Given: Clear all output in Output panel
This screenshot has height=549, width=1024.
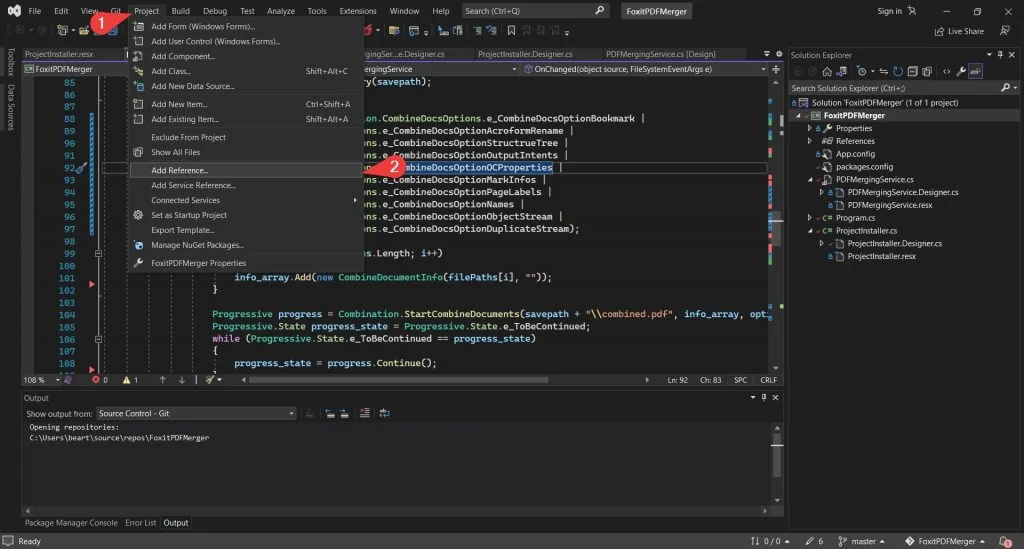Looking at the screenshot, I should pos(364,413).
